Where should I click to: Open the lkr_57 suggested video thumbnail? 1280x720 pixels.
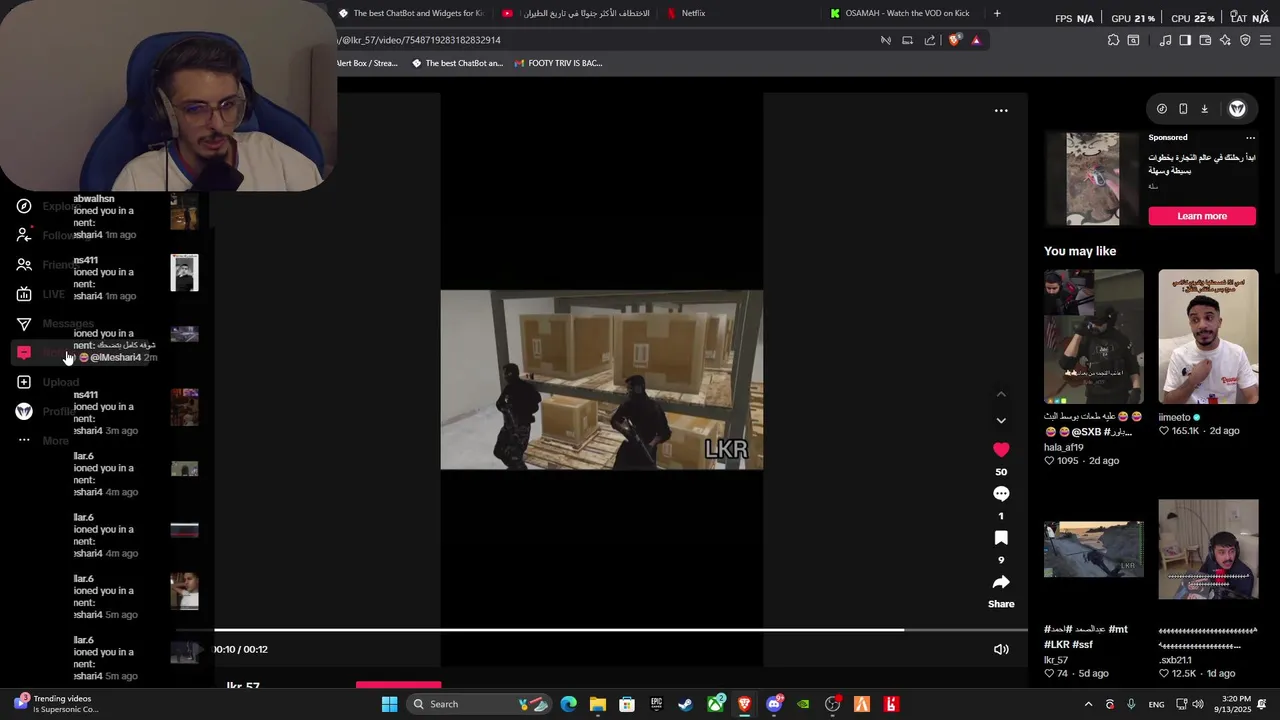point(1093,549)
